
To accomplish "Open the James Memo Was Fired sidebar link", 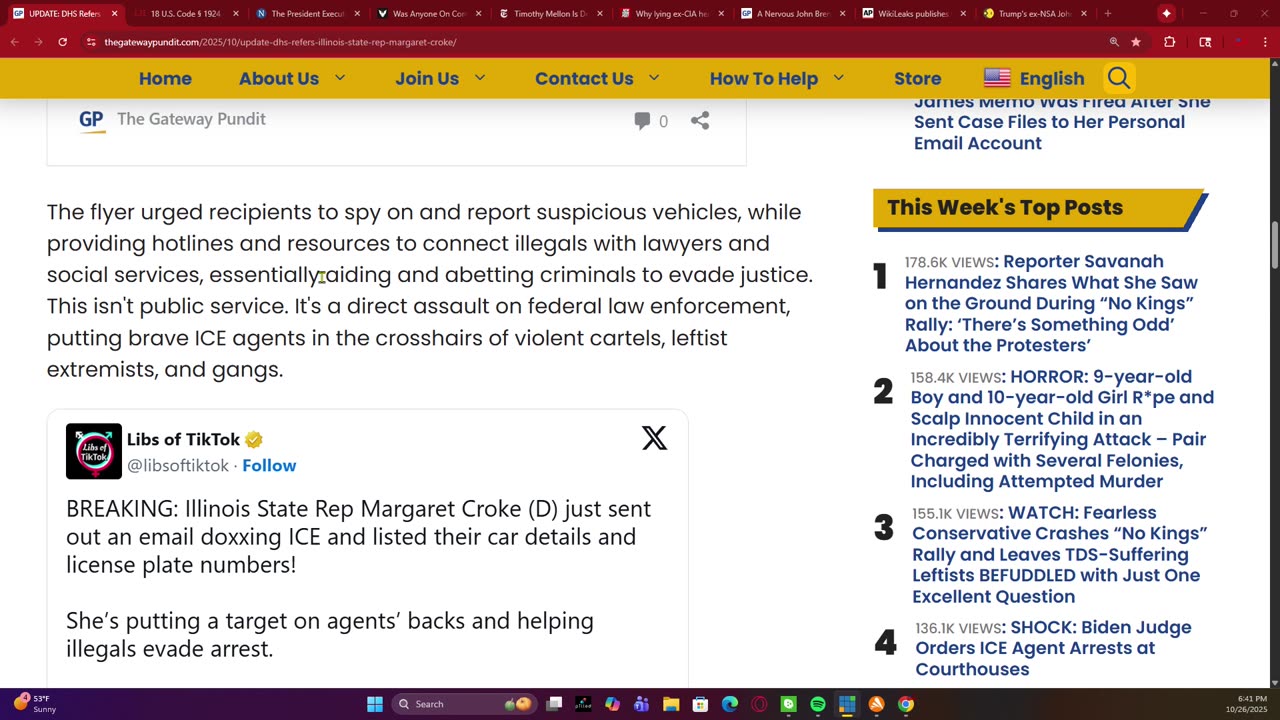I will click(1062, 122).
